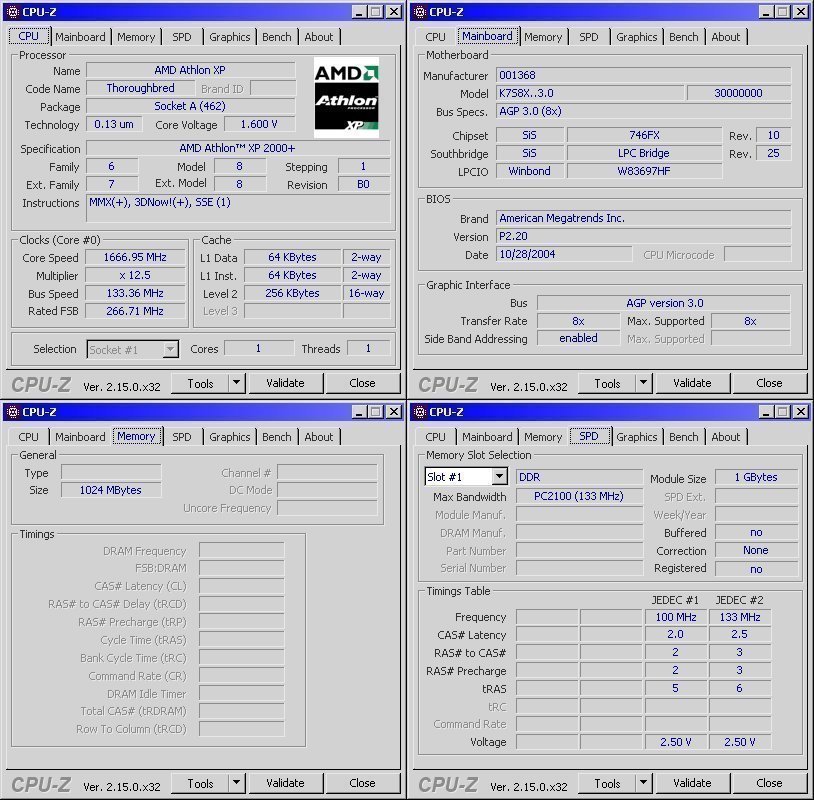The image size is (814, 800).
Task: Open Graphics tab in the CPU window
Action: (x=229, y=37)
